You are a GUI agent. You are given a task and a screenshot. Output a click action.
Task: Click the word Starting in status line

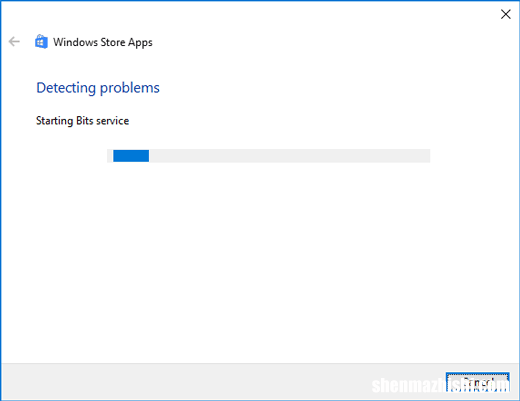[x=55, y=121]
